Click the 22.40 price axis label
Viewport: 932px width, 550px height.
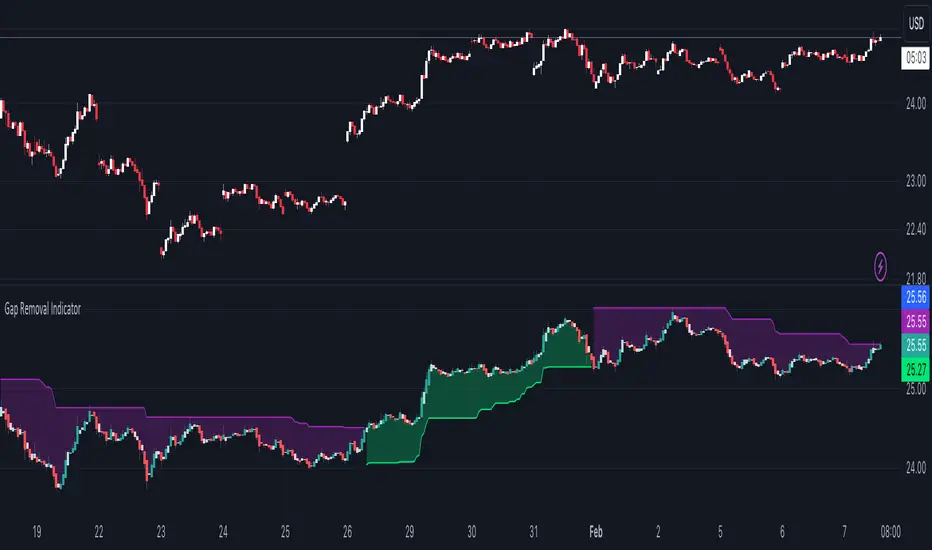[915, 229]
